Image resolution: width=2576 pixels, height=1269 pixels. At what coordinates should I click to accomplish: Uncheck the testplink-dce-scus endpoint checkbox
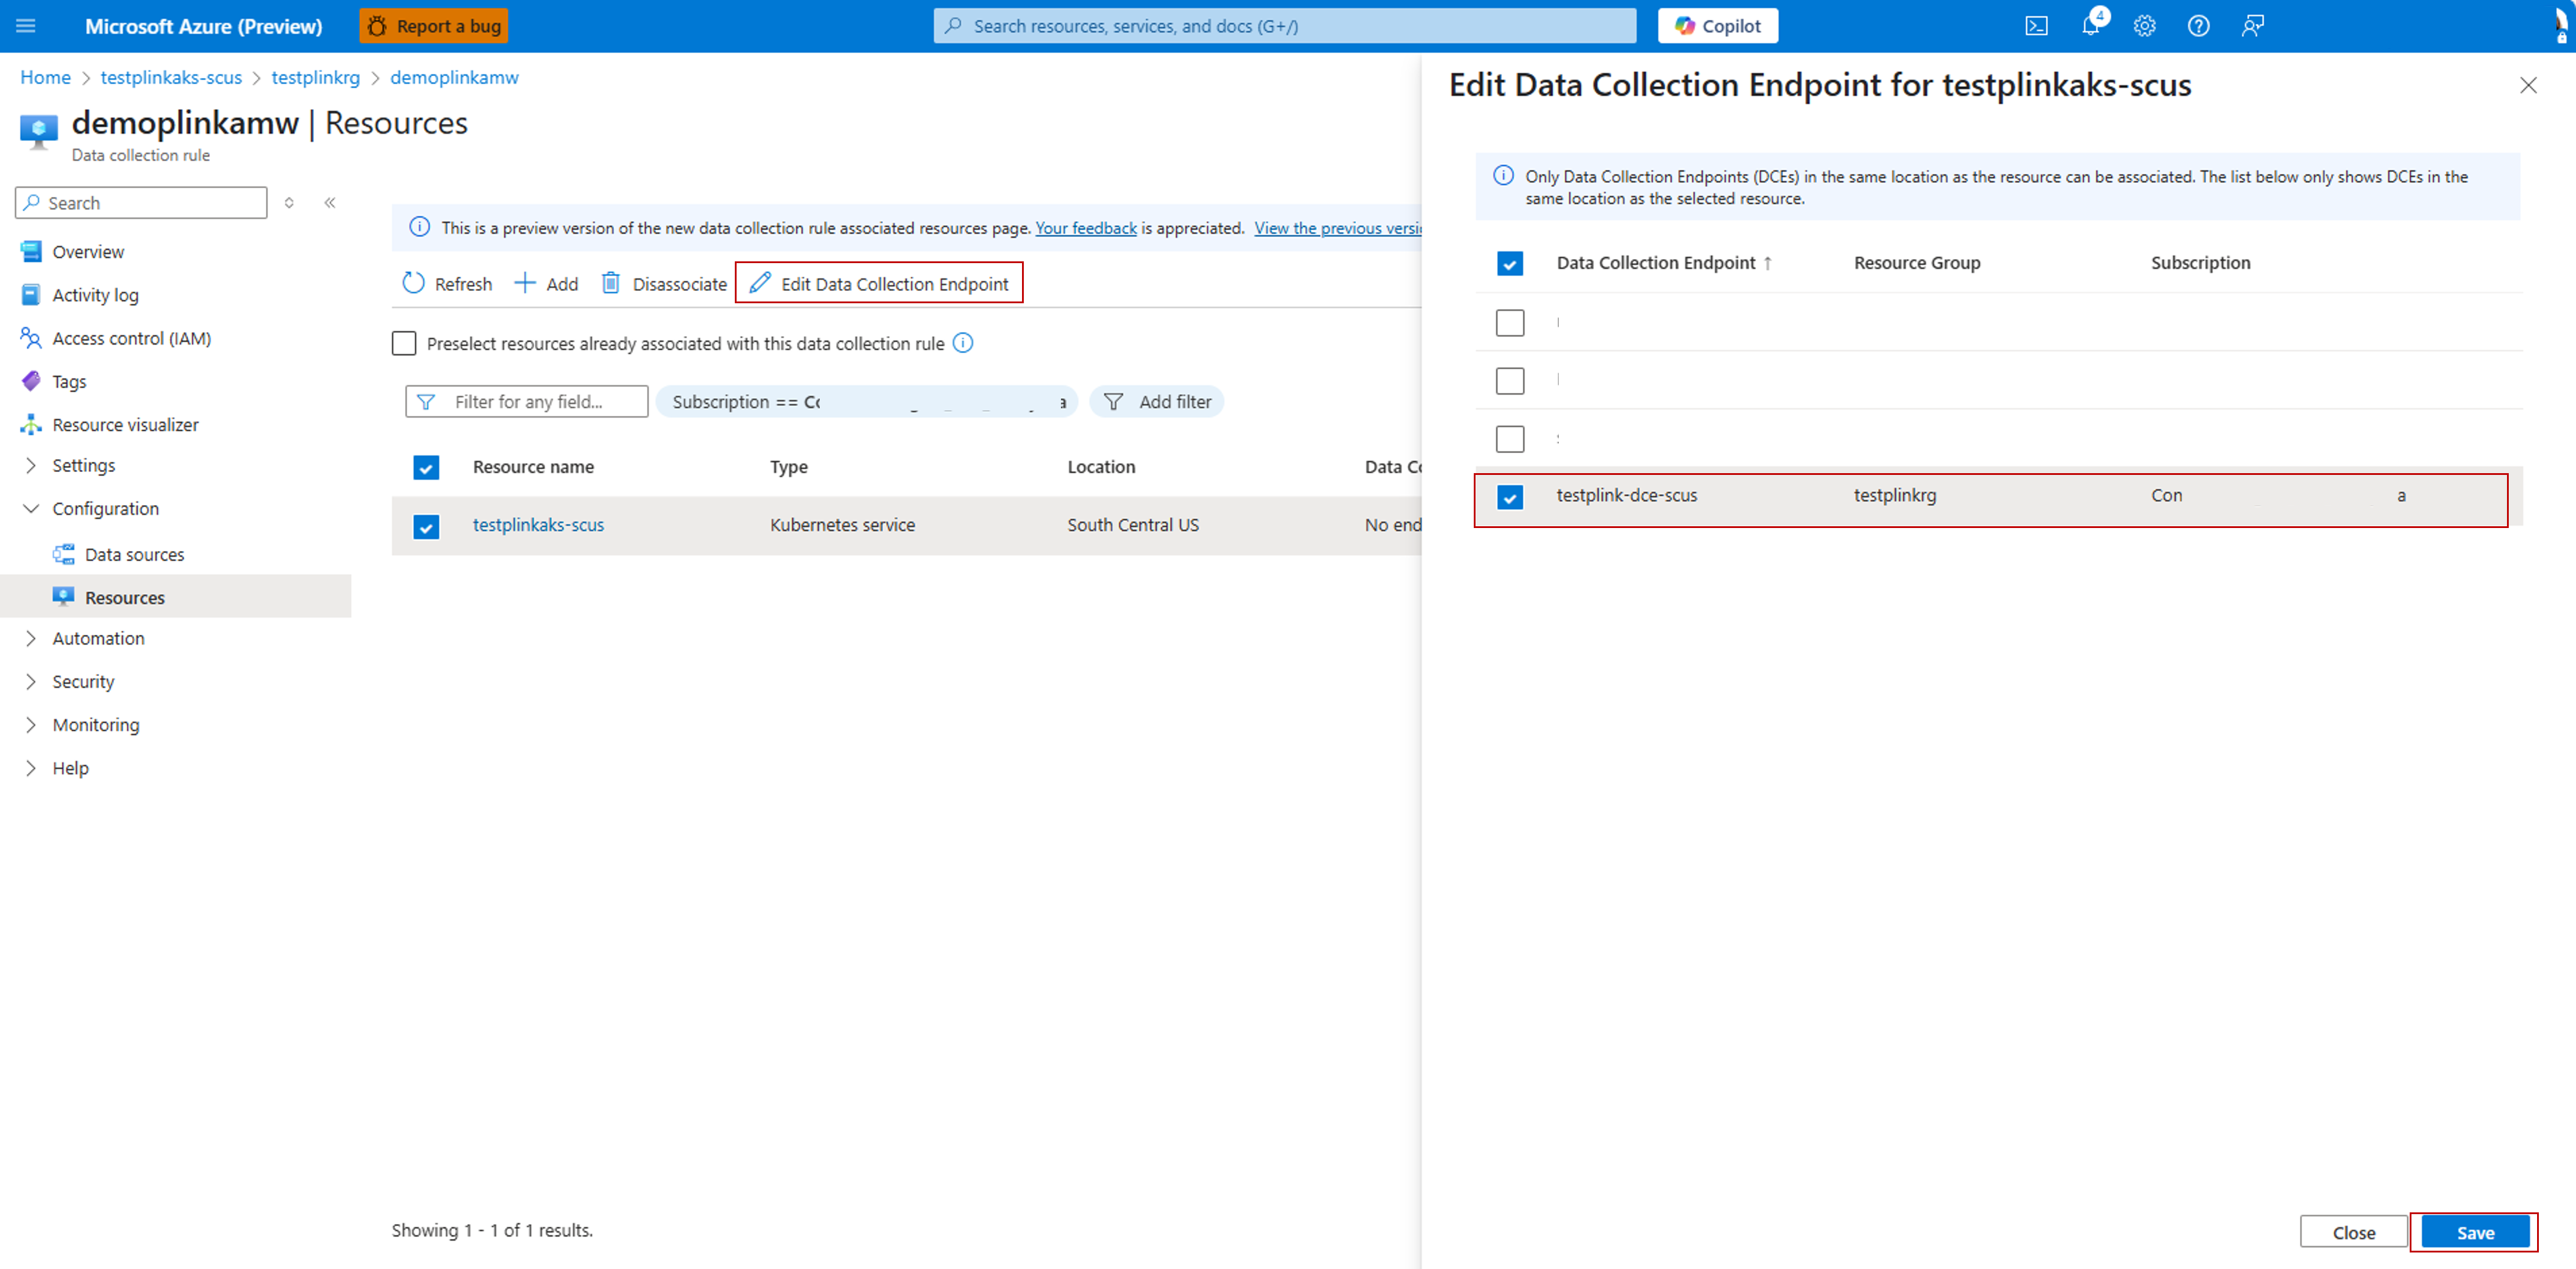tap(1509, 497)
